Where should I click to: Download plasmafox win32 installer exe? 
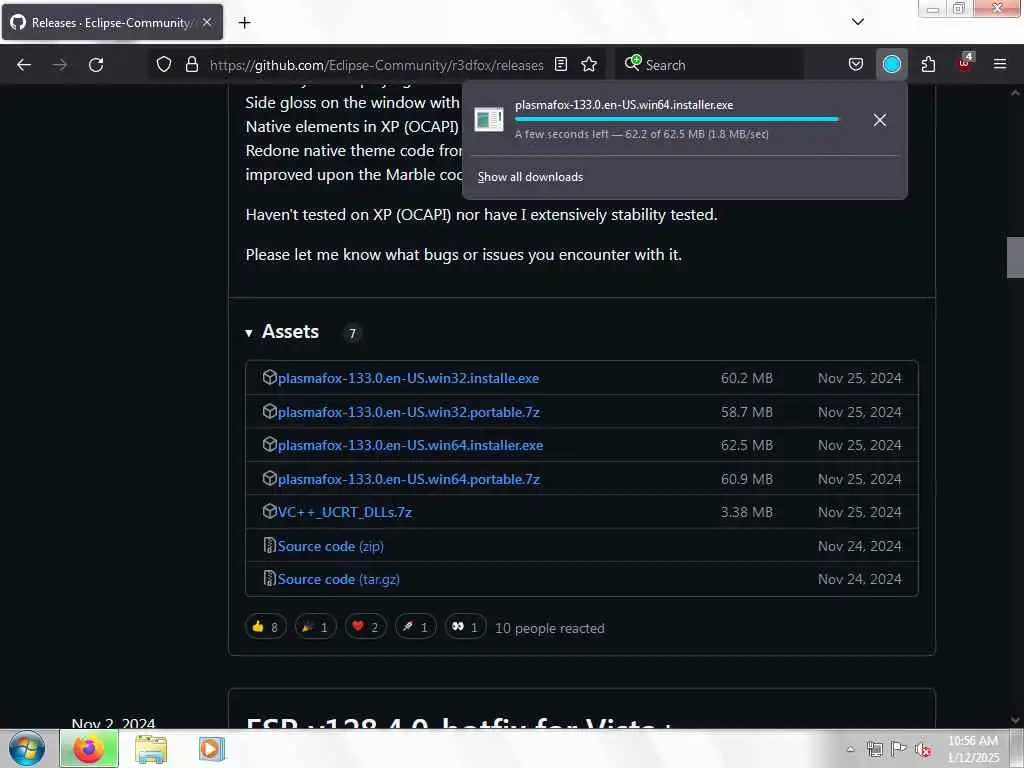[x=408, y=378]
